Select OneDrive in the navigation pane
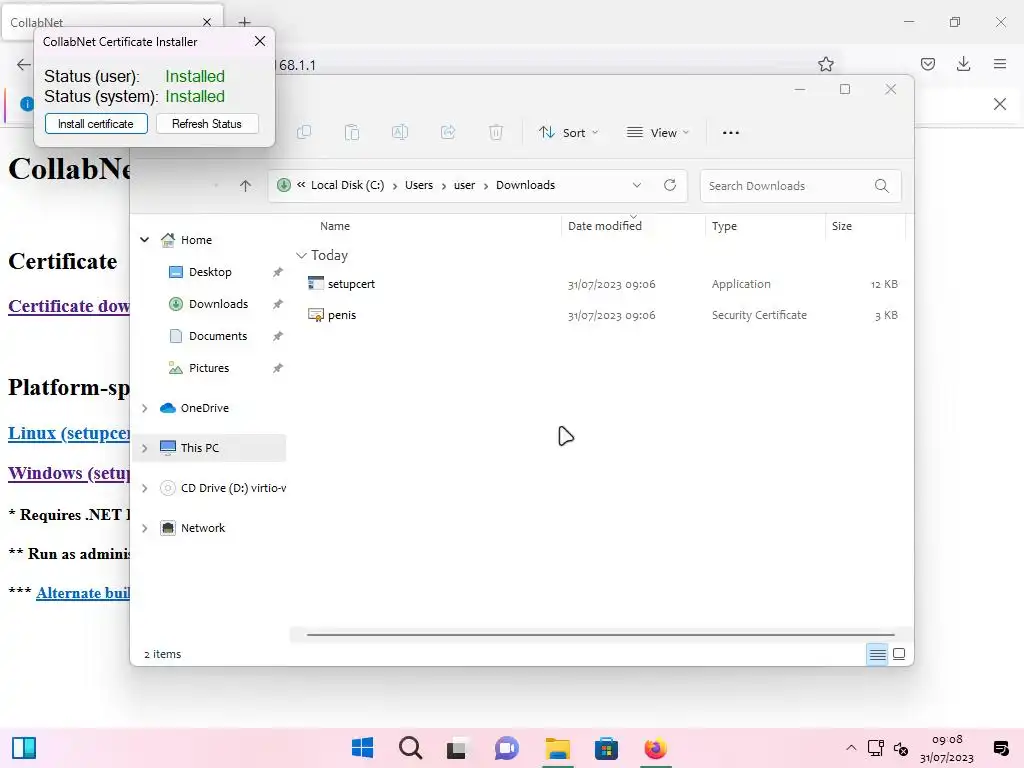1024x768 pixels. 204,408
